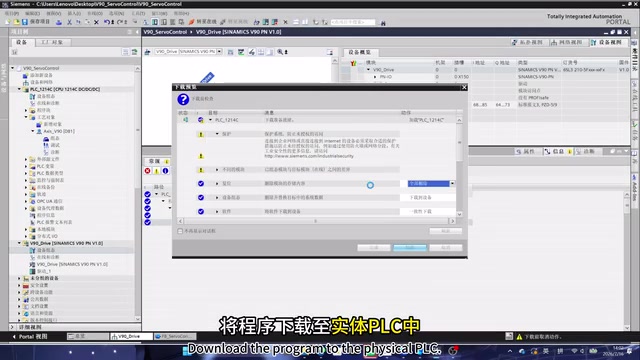Open the 全部删除 action dropdown
The width and height of the screenshot is (640, 360).
pyautogui.click(x=452, y=184)
